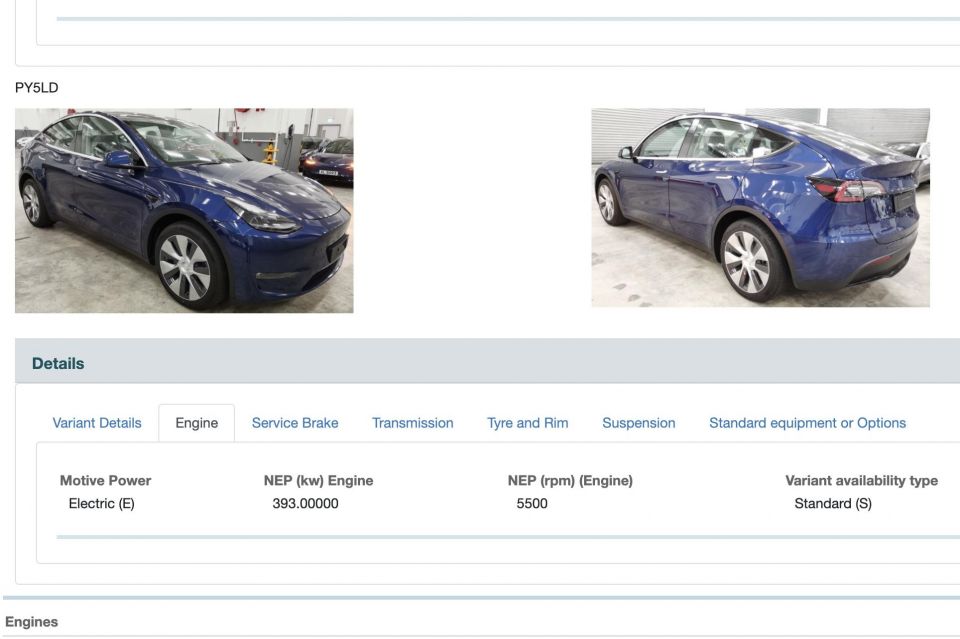
Task: Click the Engines section heading
Action: point(31,622)
